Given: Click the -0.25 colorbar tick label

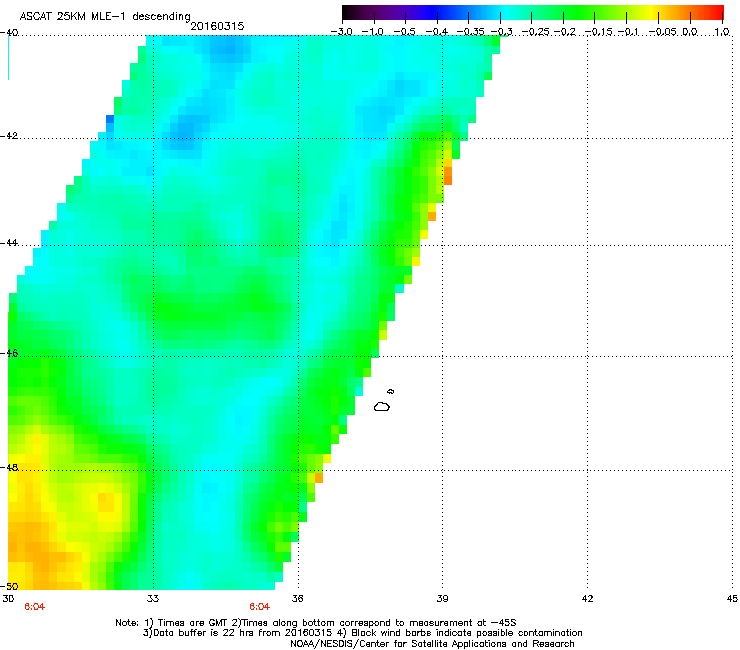Looking at the screenshot, I should point(536,32).
